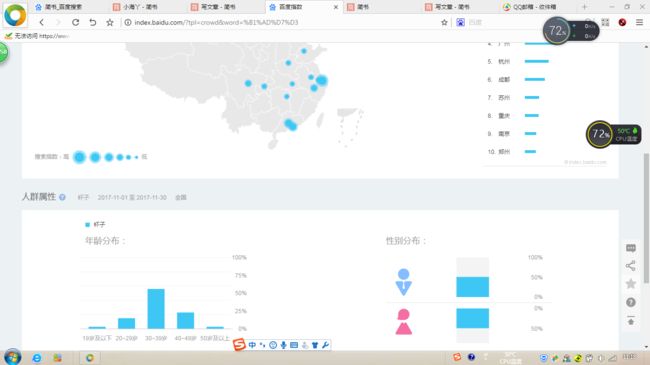Click the 20-29 age distribution bar

coord(126,324)
